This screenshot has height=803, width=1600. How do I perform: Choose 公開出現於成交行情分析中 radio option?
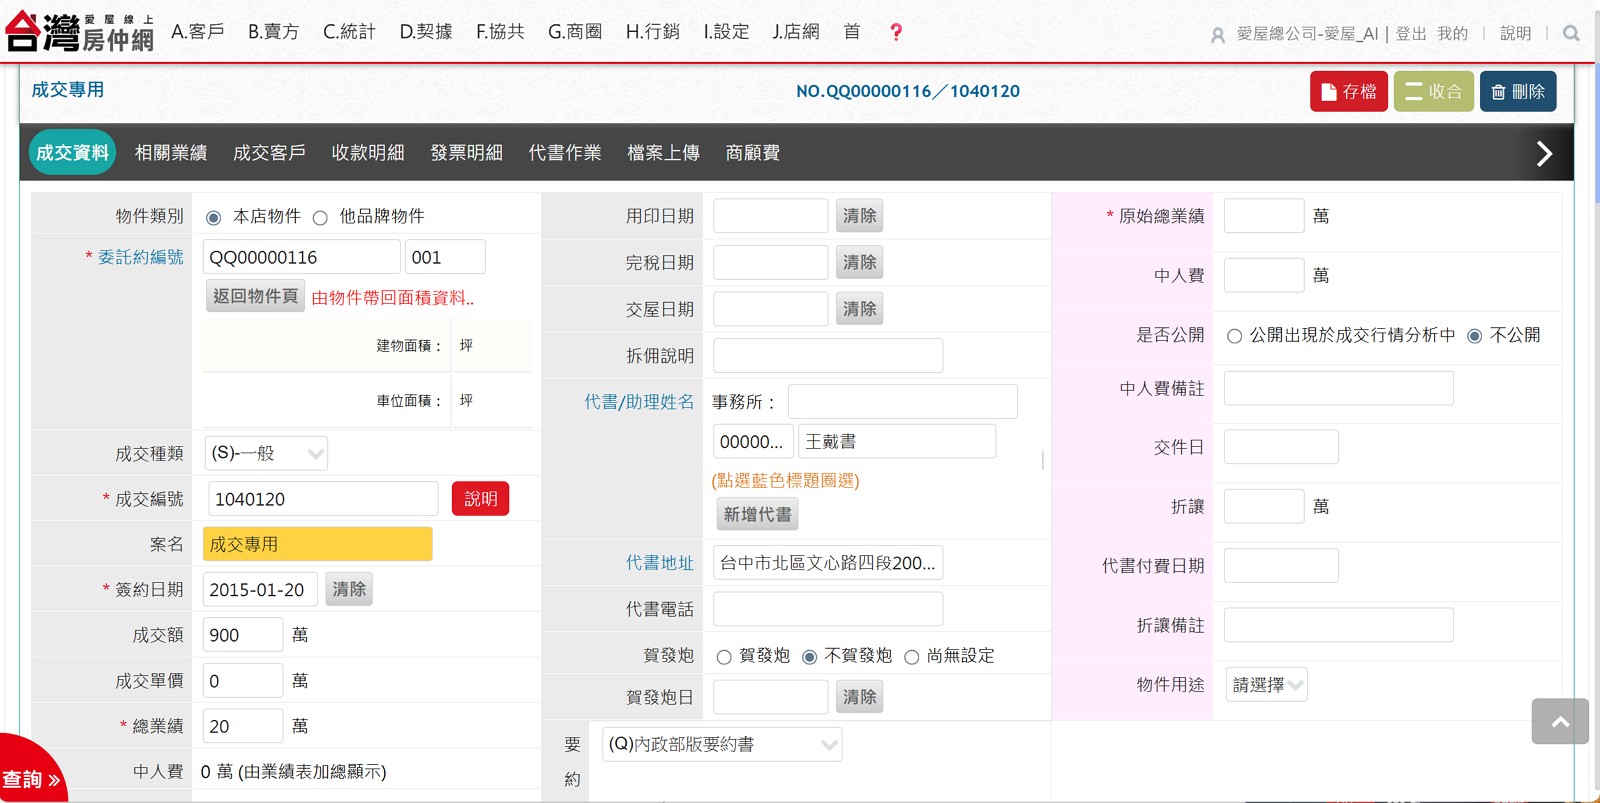pos(1235,336)
